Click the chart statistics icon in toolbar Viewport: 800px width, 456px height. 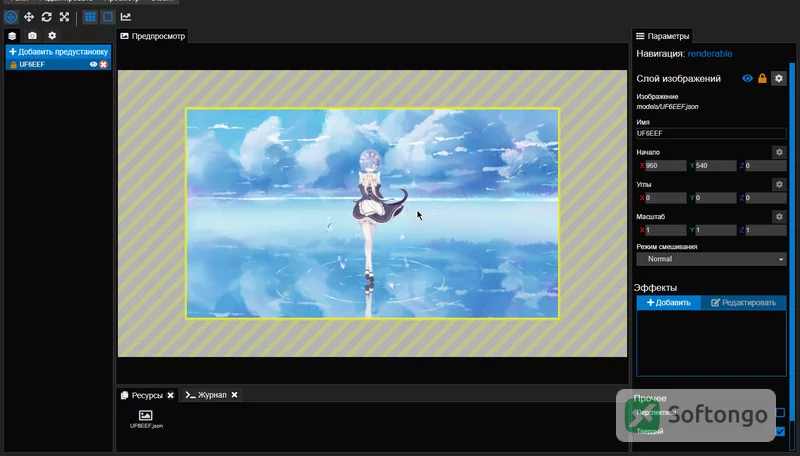[126, 17]
